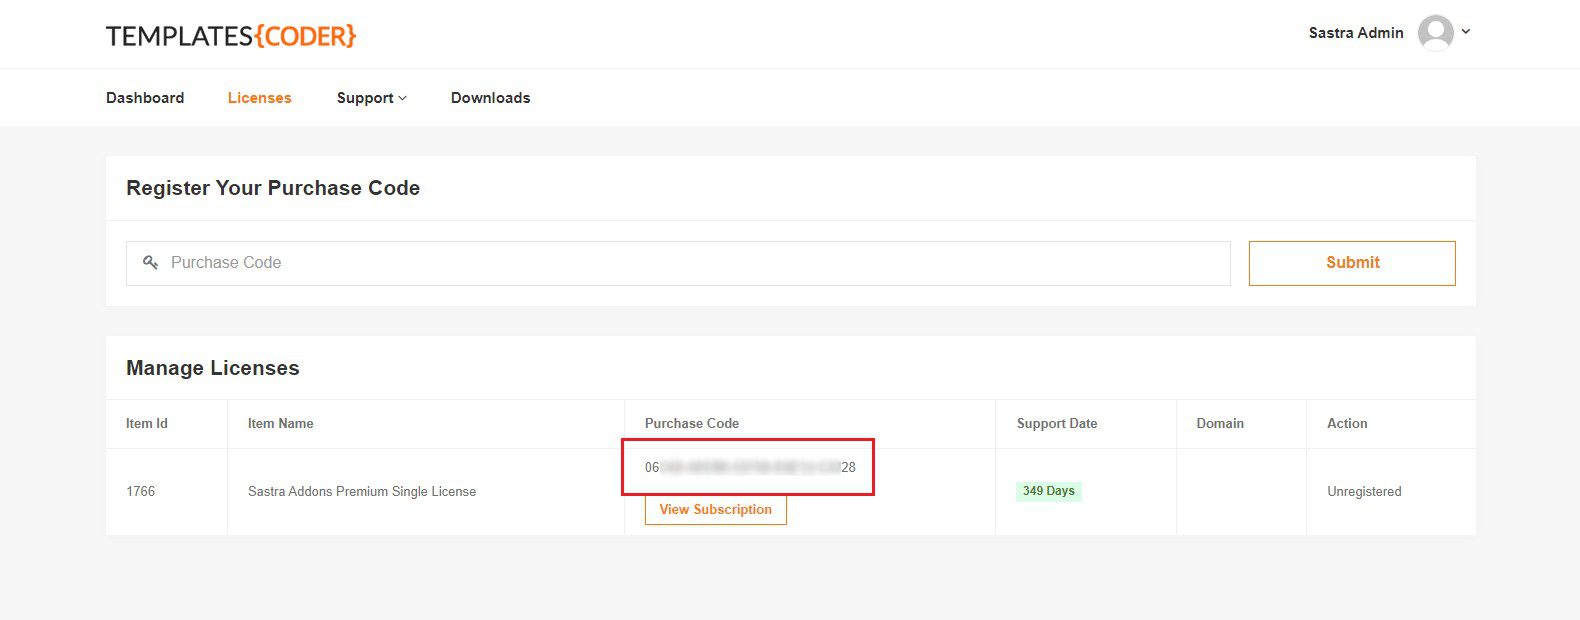The height and width of the screenshot is (620, 1580).
Task: Open the account dropdown chevron
Action: [1466, 32]
